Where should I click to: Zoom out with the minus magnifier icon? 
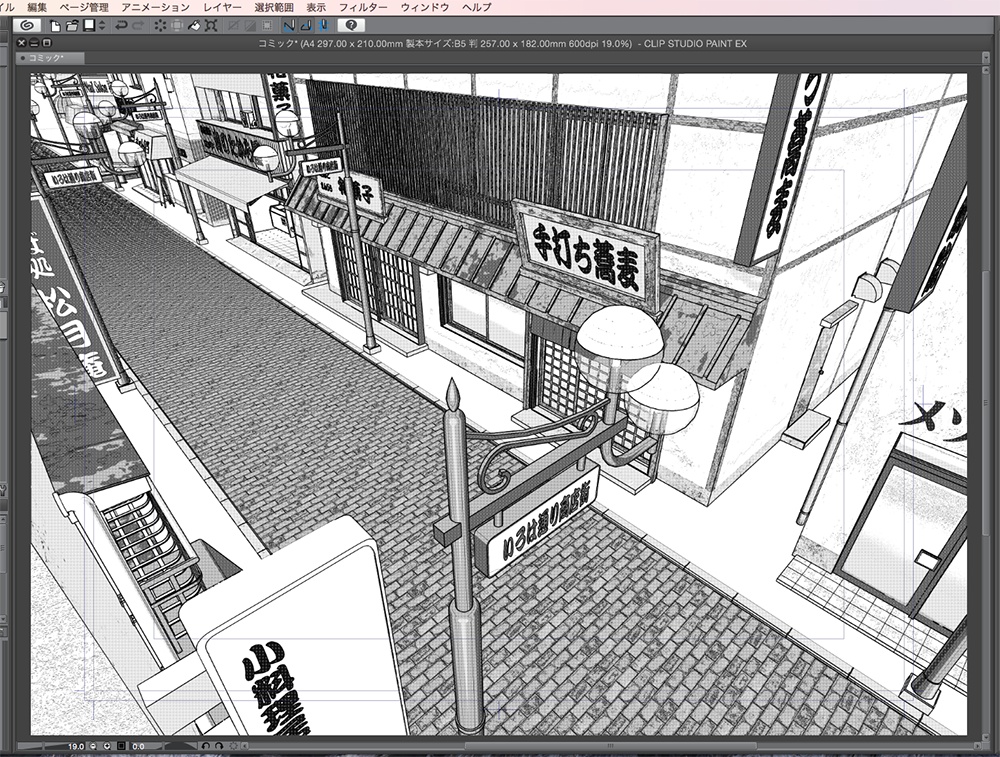[93, 747]
